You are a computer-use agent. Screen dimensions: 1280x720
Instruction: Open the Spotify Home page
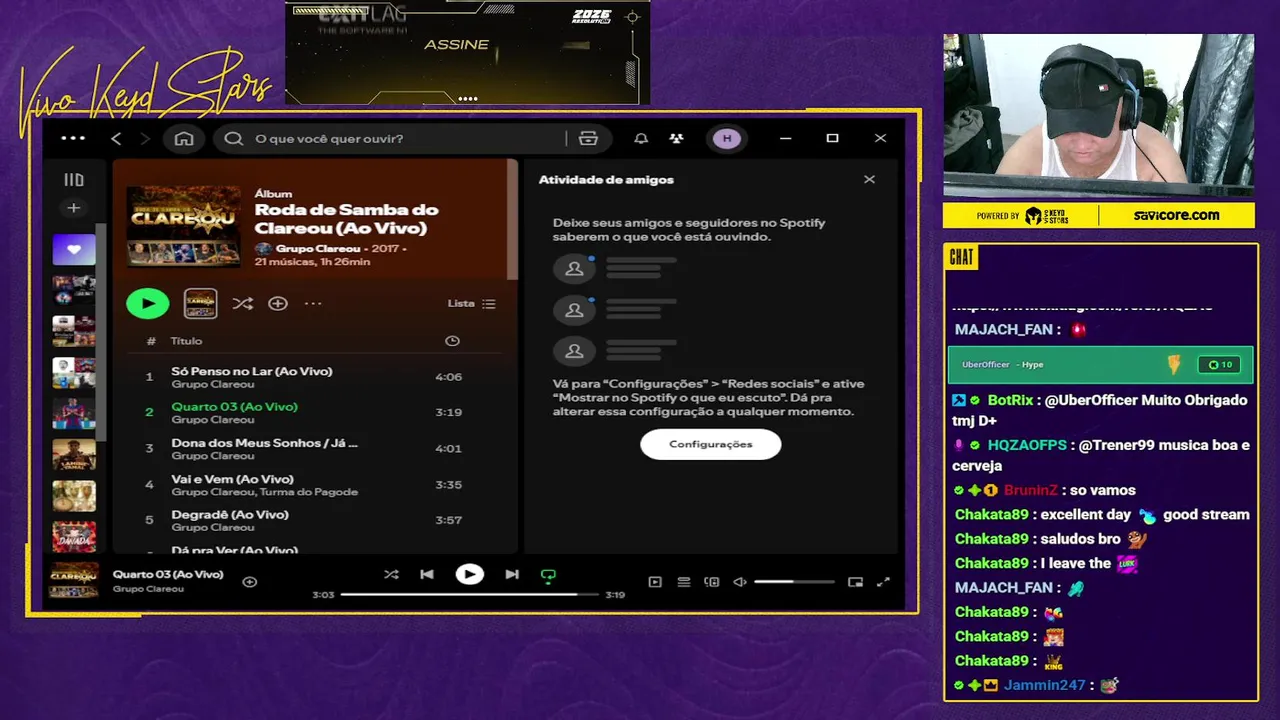click(x=184, y=139)
